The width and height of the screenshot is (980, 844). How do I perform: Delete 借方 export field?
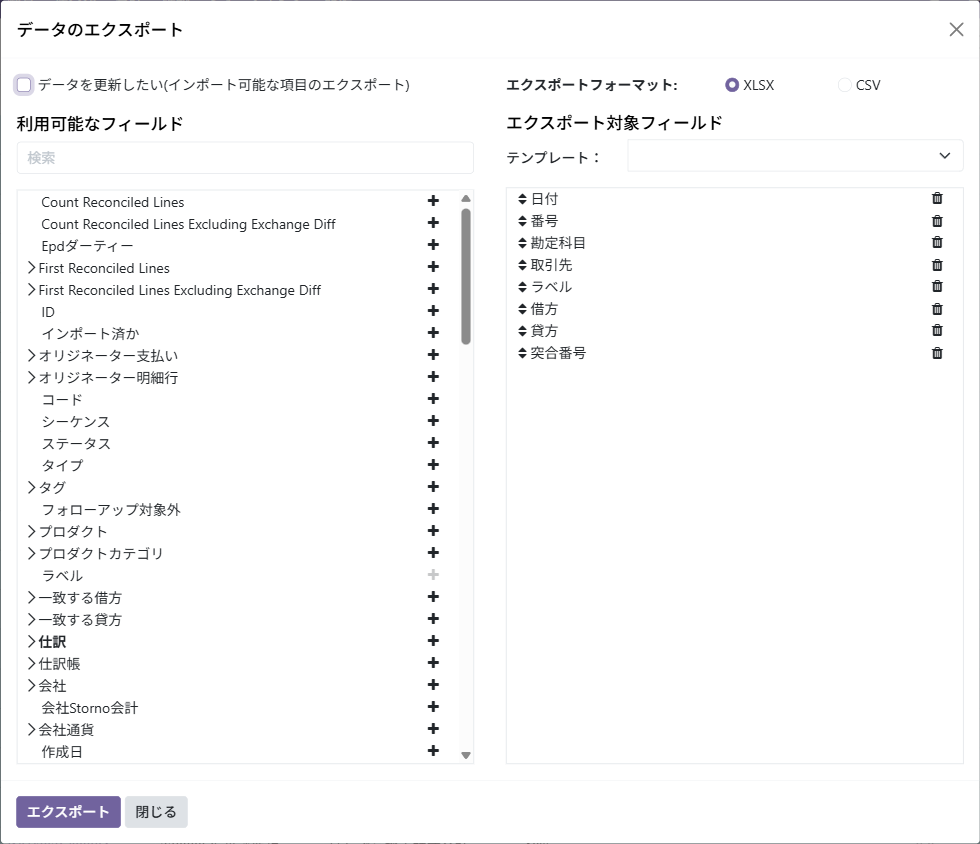pyautogui.click(x=937, y=309)
